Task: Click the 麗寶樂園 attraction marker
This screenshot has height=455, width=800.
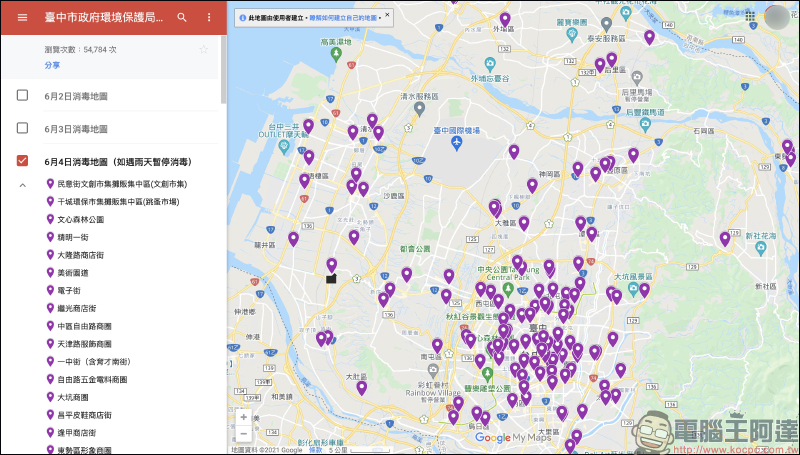Action: tap(572, 35)
